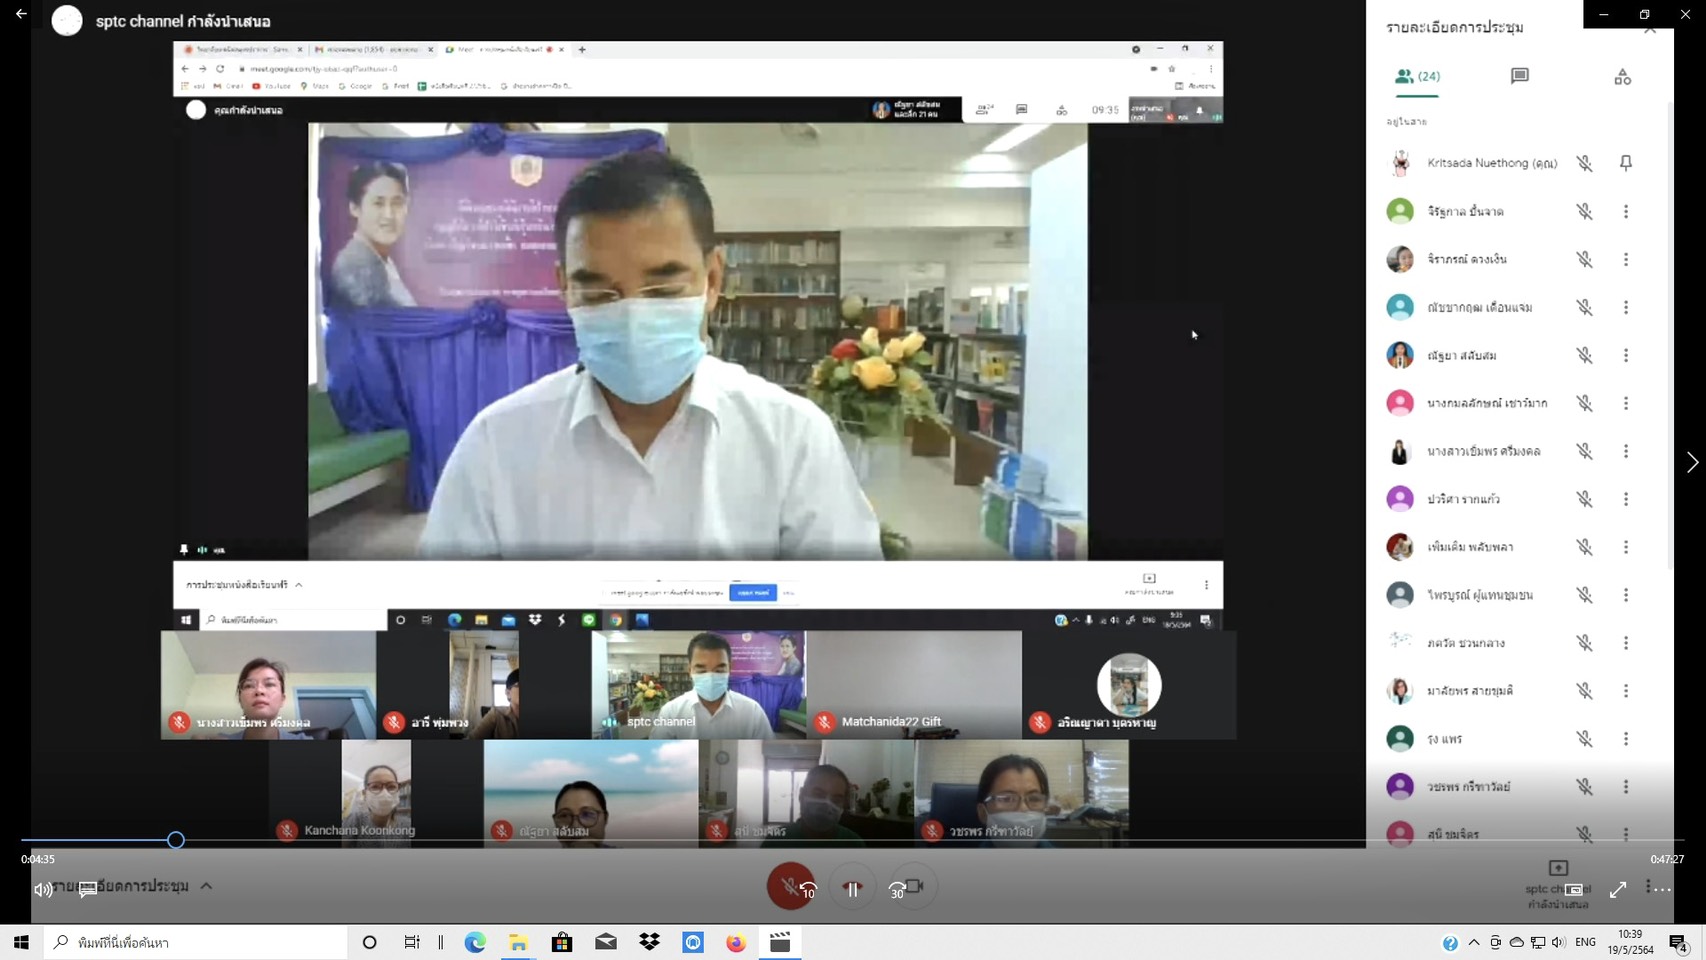Select the people tab showing 24 participants
The width and height of the screenshot is (1706, 960).
tap(1417, 76)
